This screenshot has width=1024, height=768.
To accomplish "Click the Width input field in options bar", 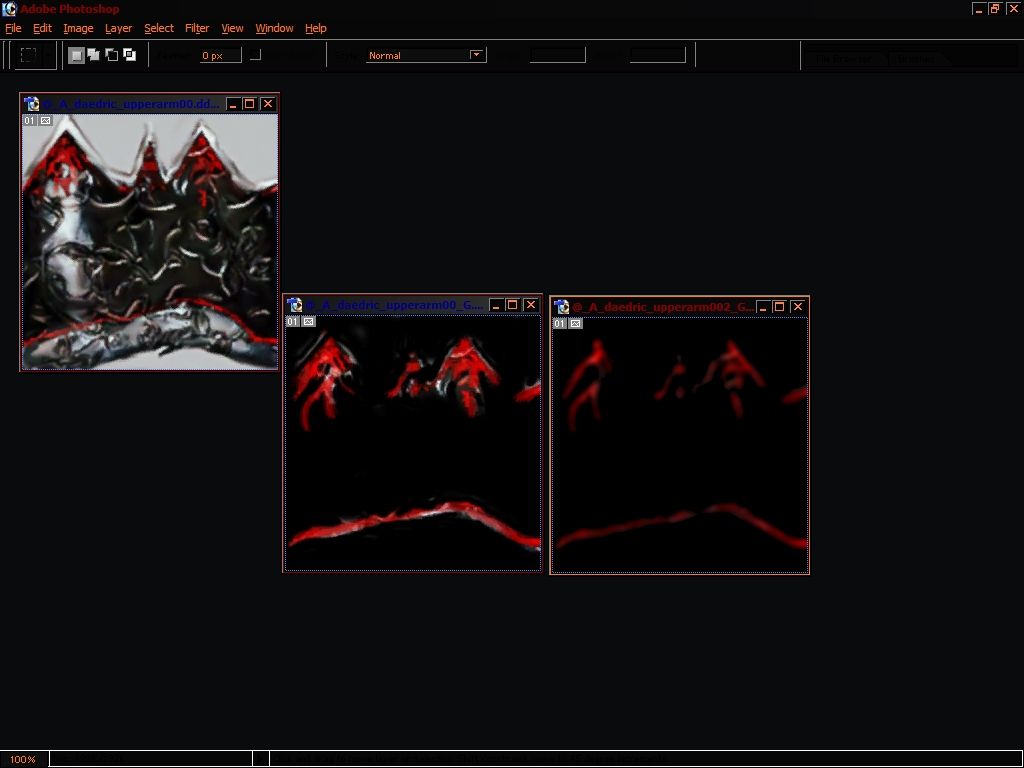I will [557, 56].
